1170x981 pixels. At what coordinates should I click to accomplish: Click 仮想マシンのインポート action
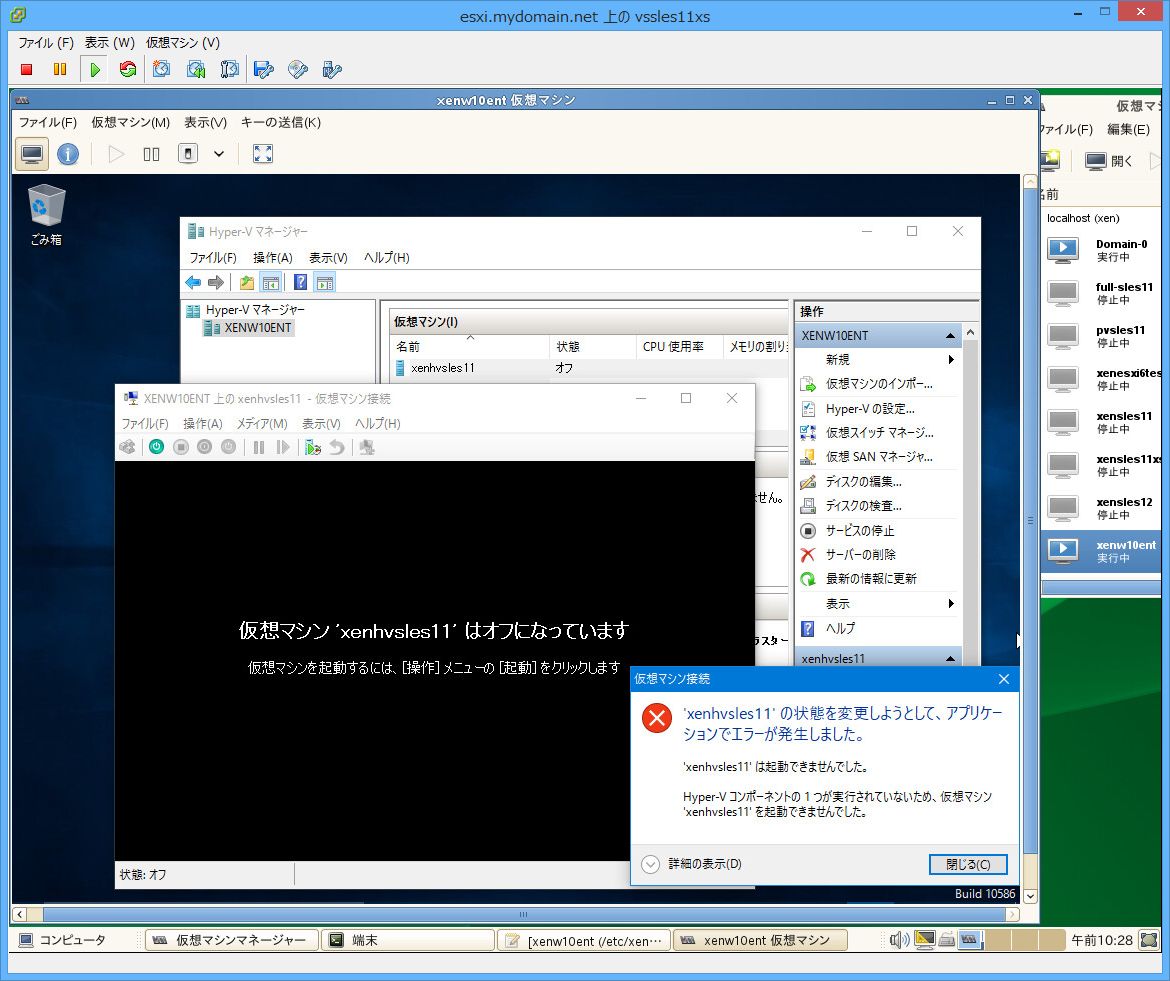[x=878, y=384]
